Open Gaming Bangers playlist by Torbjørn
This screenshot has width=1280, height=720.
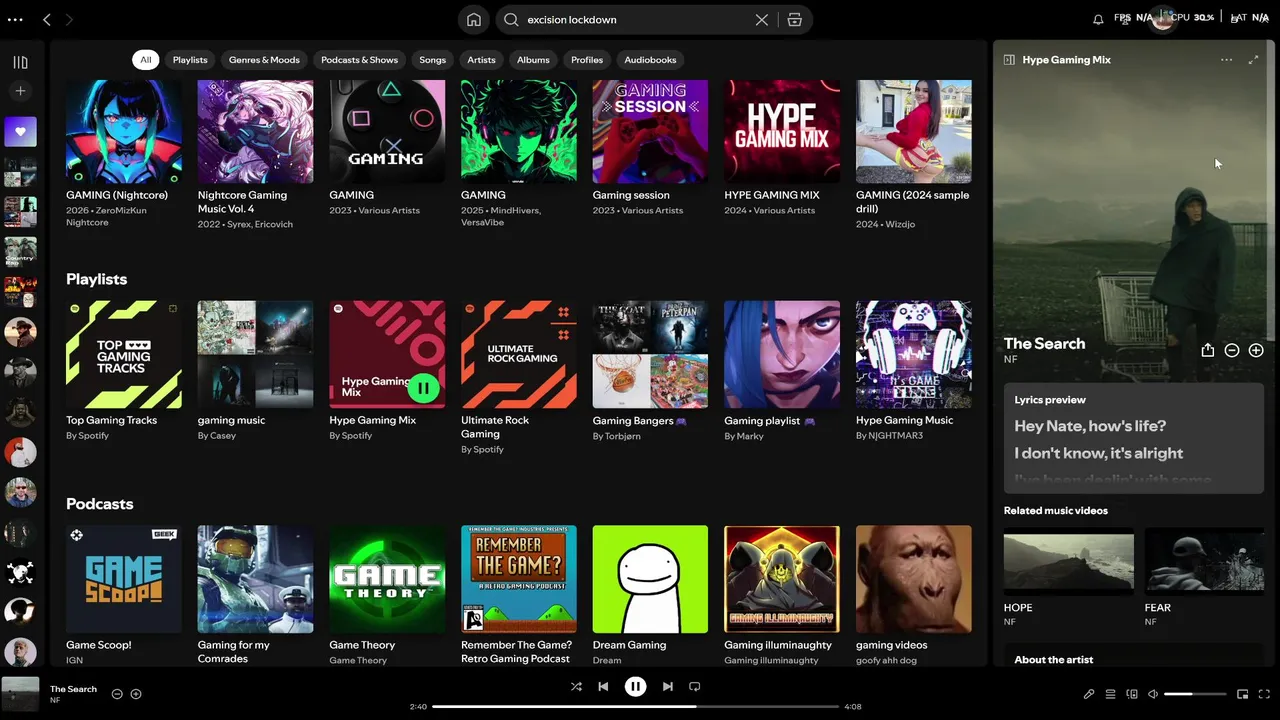pyautogui.click(x=650, y=371)
